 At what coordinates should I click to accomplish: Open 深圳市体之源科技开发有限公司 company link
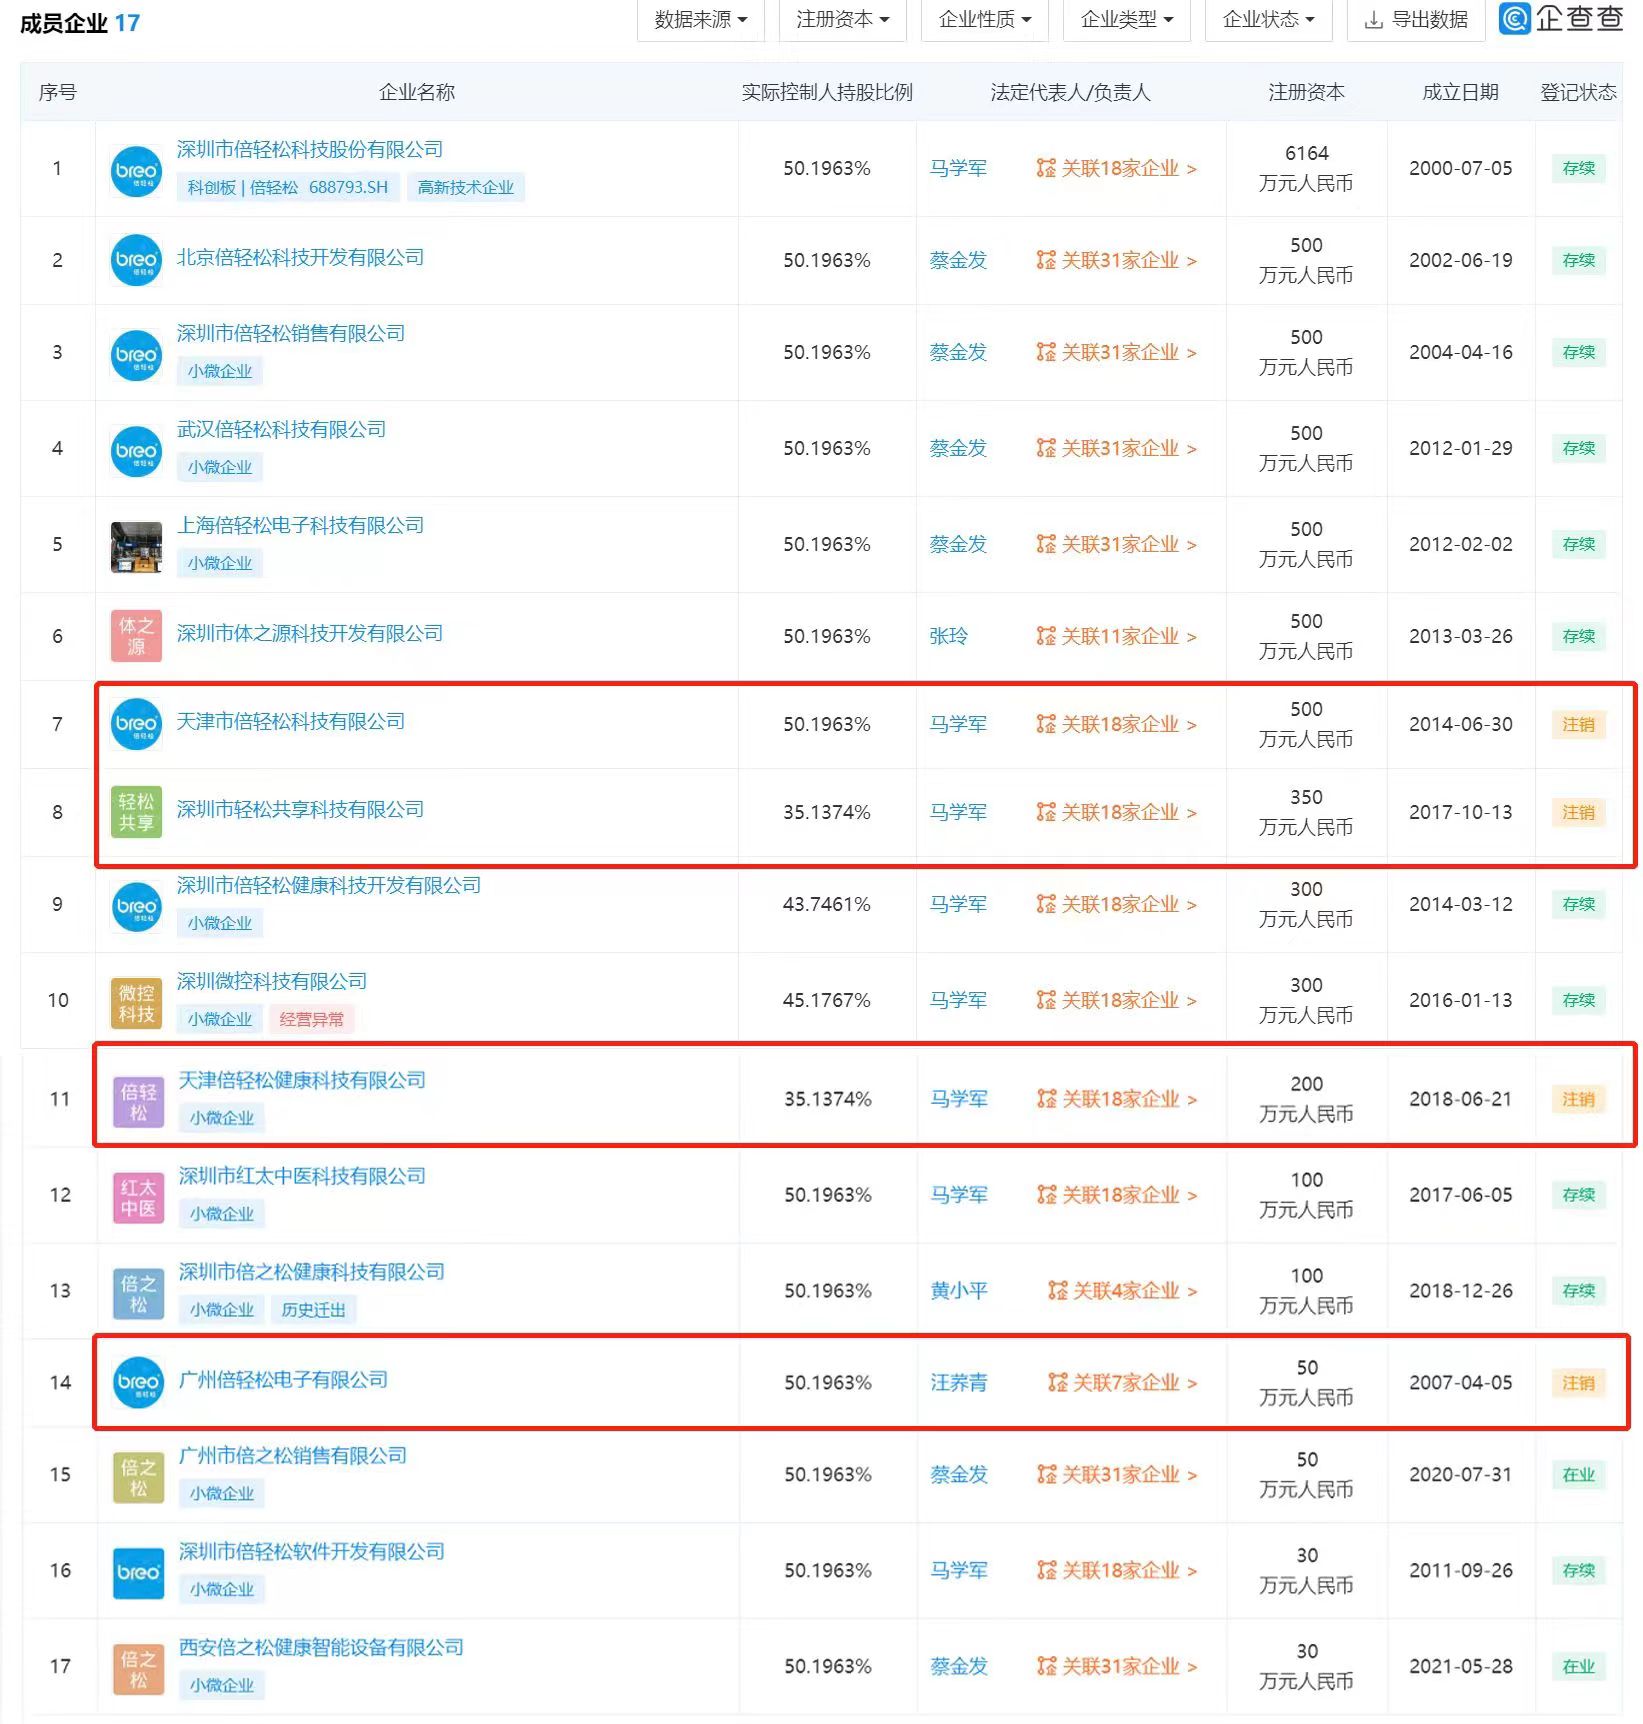click(310, 634)
